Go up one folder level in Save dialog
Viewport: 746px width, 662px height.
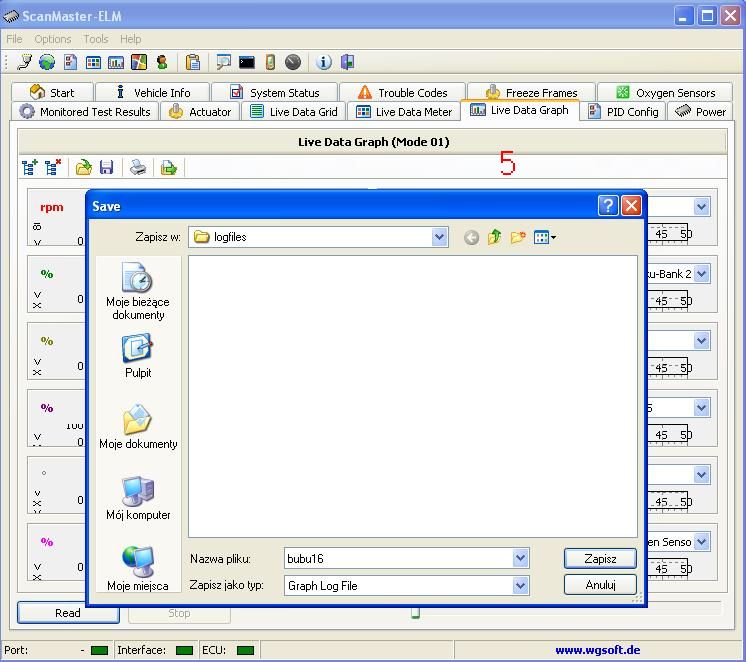click(x=495, y=237)
